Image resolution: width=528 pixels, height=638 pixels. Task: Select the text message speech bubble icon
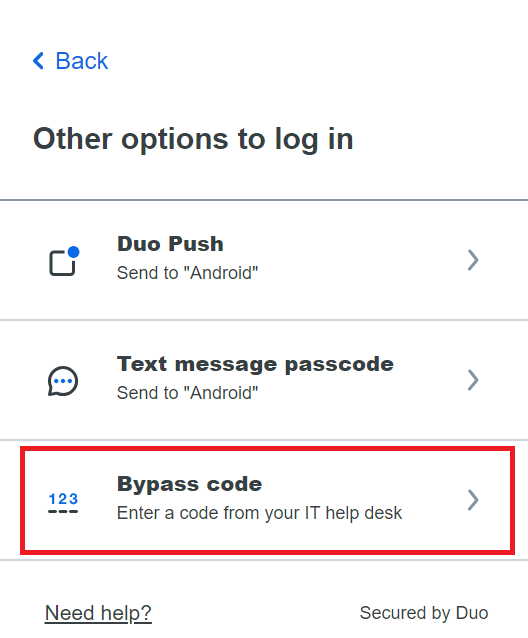click(63, 381)
